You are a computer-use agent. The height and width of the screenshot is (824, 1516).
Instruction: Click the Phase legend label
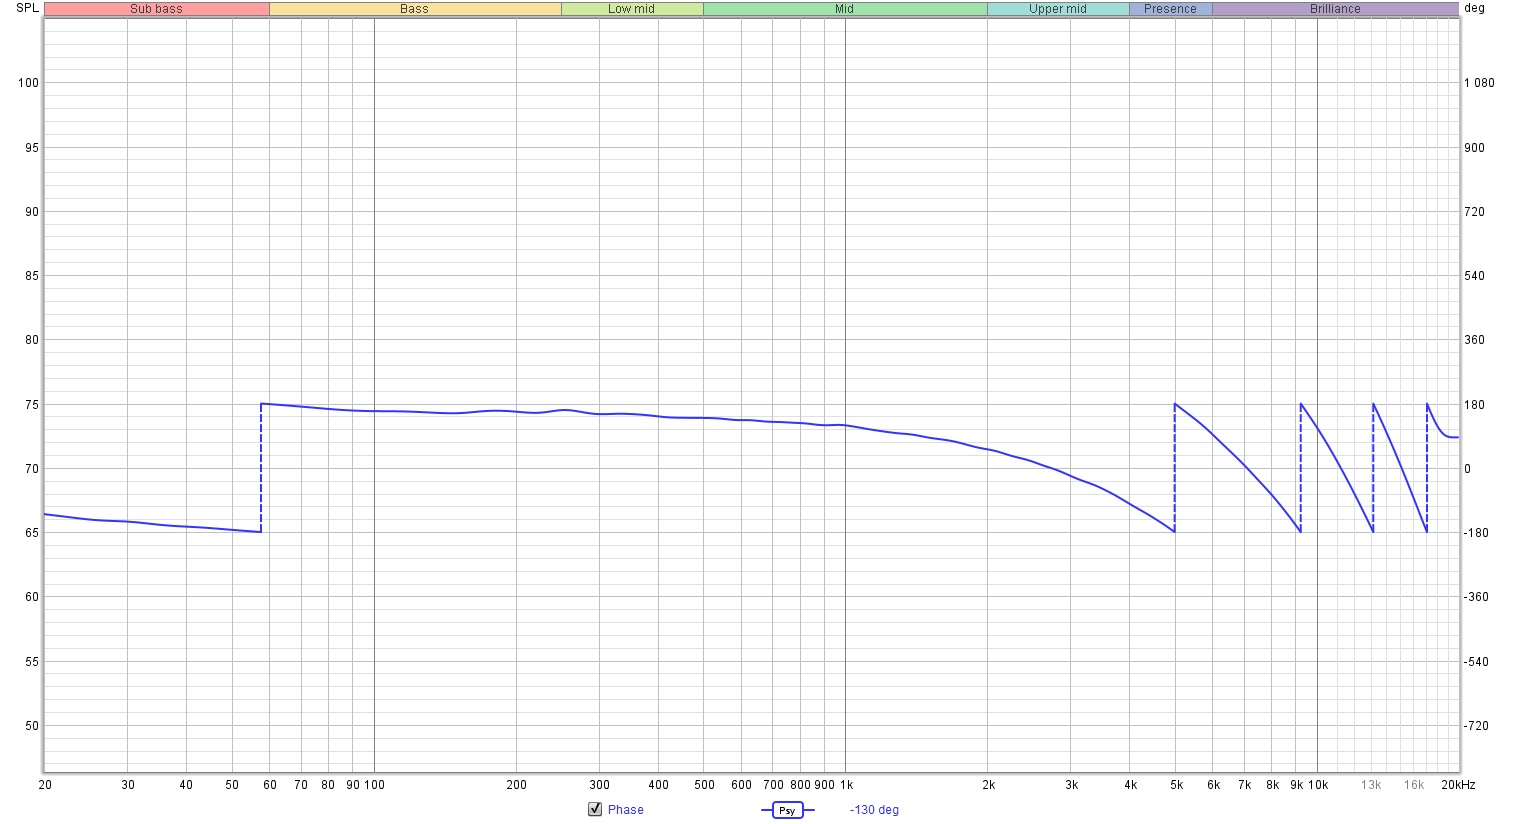tap(626, 810)
